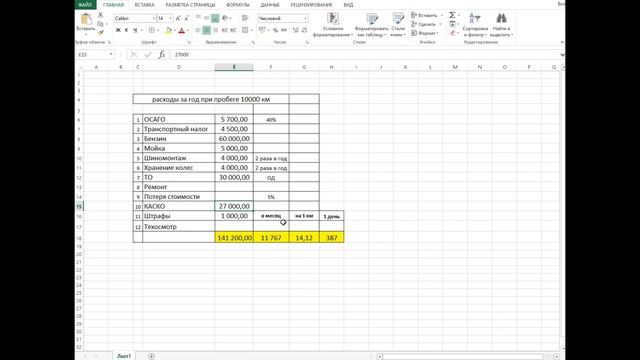Switch to the ВИД tab
Viewport: 640px width, 360px height.
point(348,5)
